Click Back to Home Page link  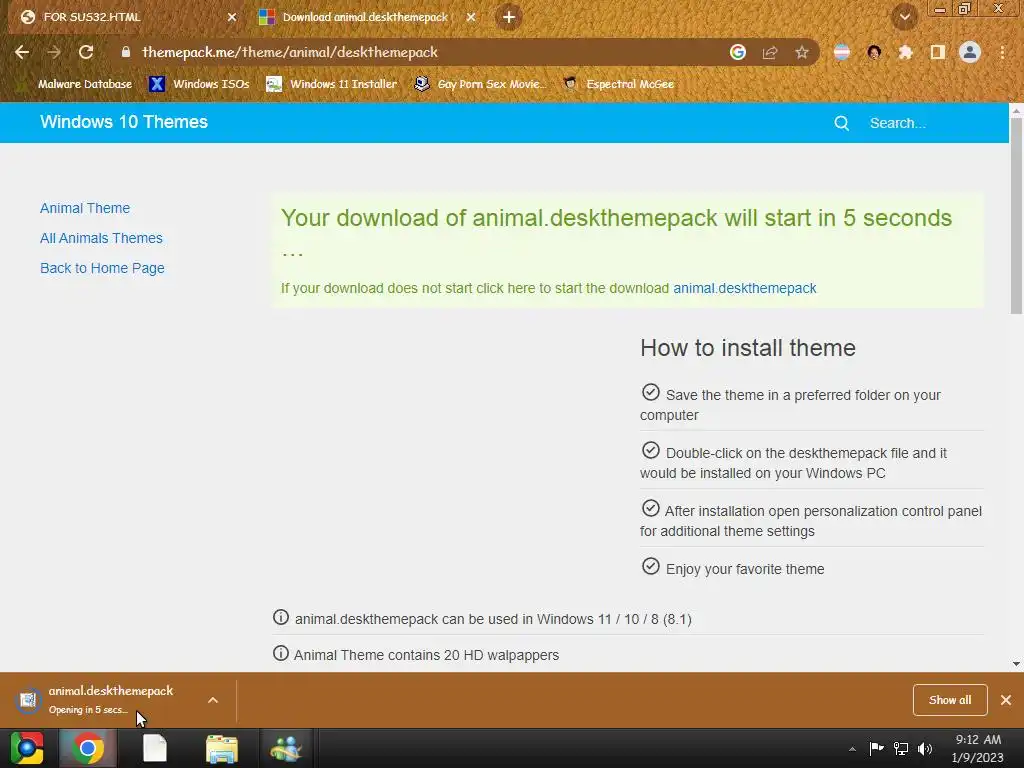tap(102, 268)
